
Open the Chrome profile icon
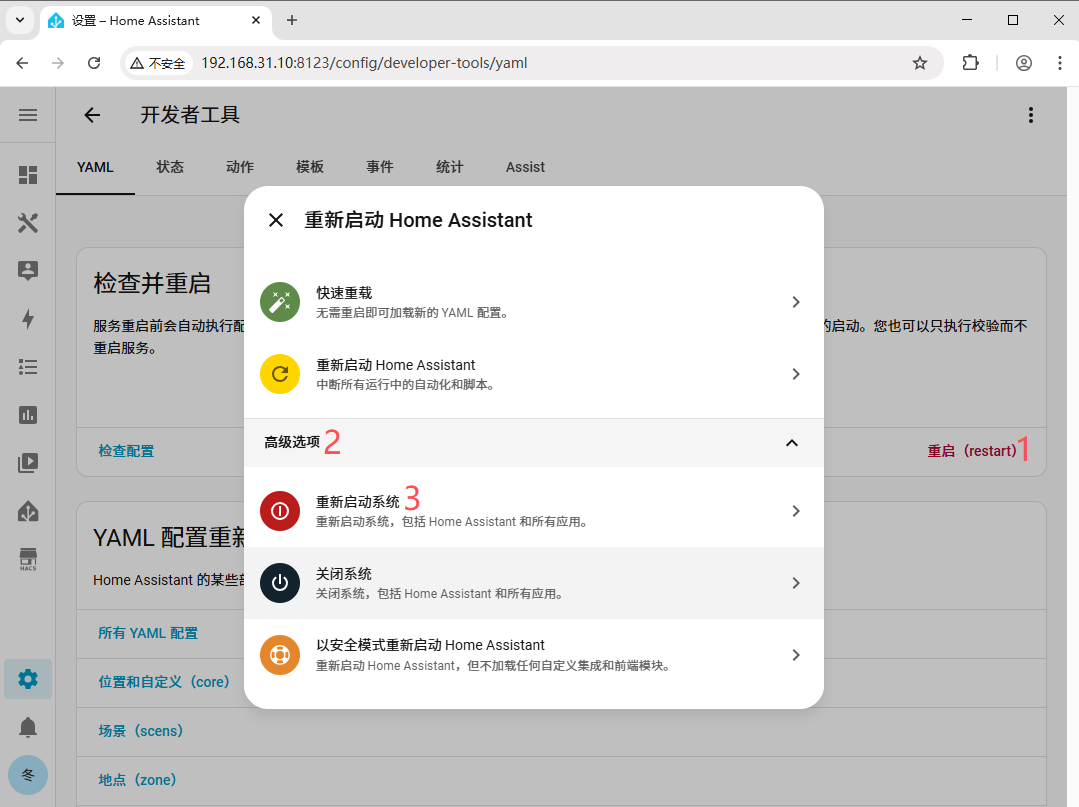click(1024, 63)
